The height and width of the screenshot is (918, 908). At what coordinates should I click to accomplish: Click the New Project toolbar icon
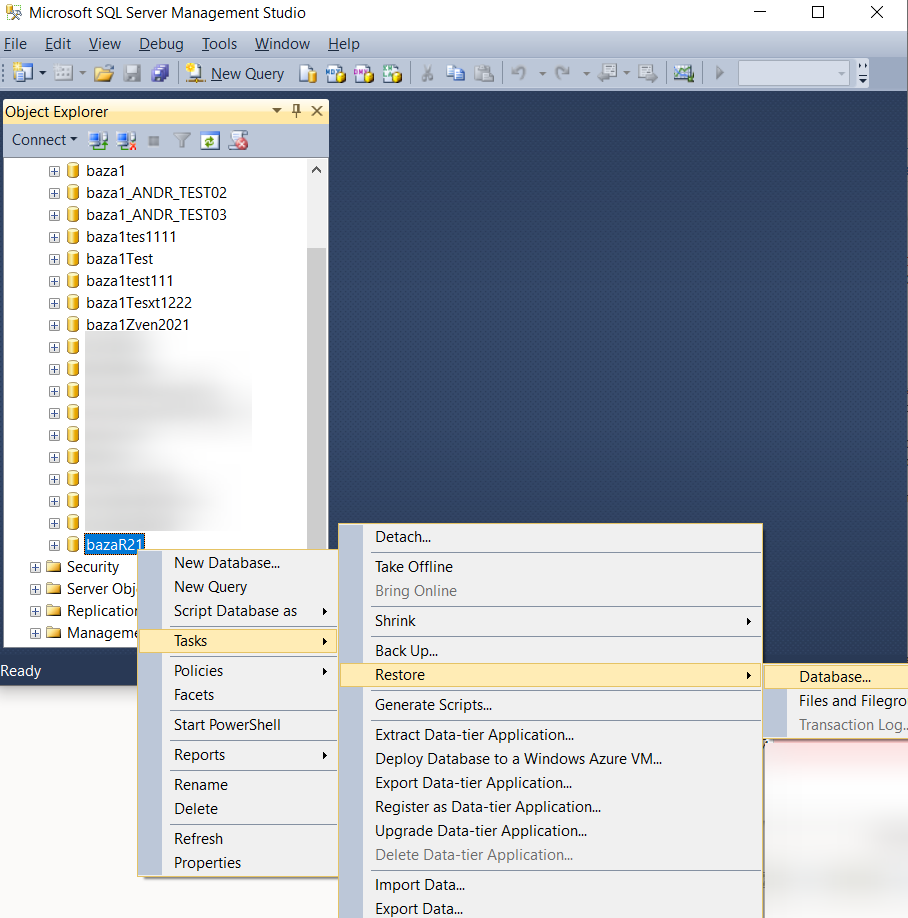[23, 73]
